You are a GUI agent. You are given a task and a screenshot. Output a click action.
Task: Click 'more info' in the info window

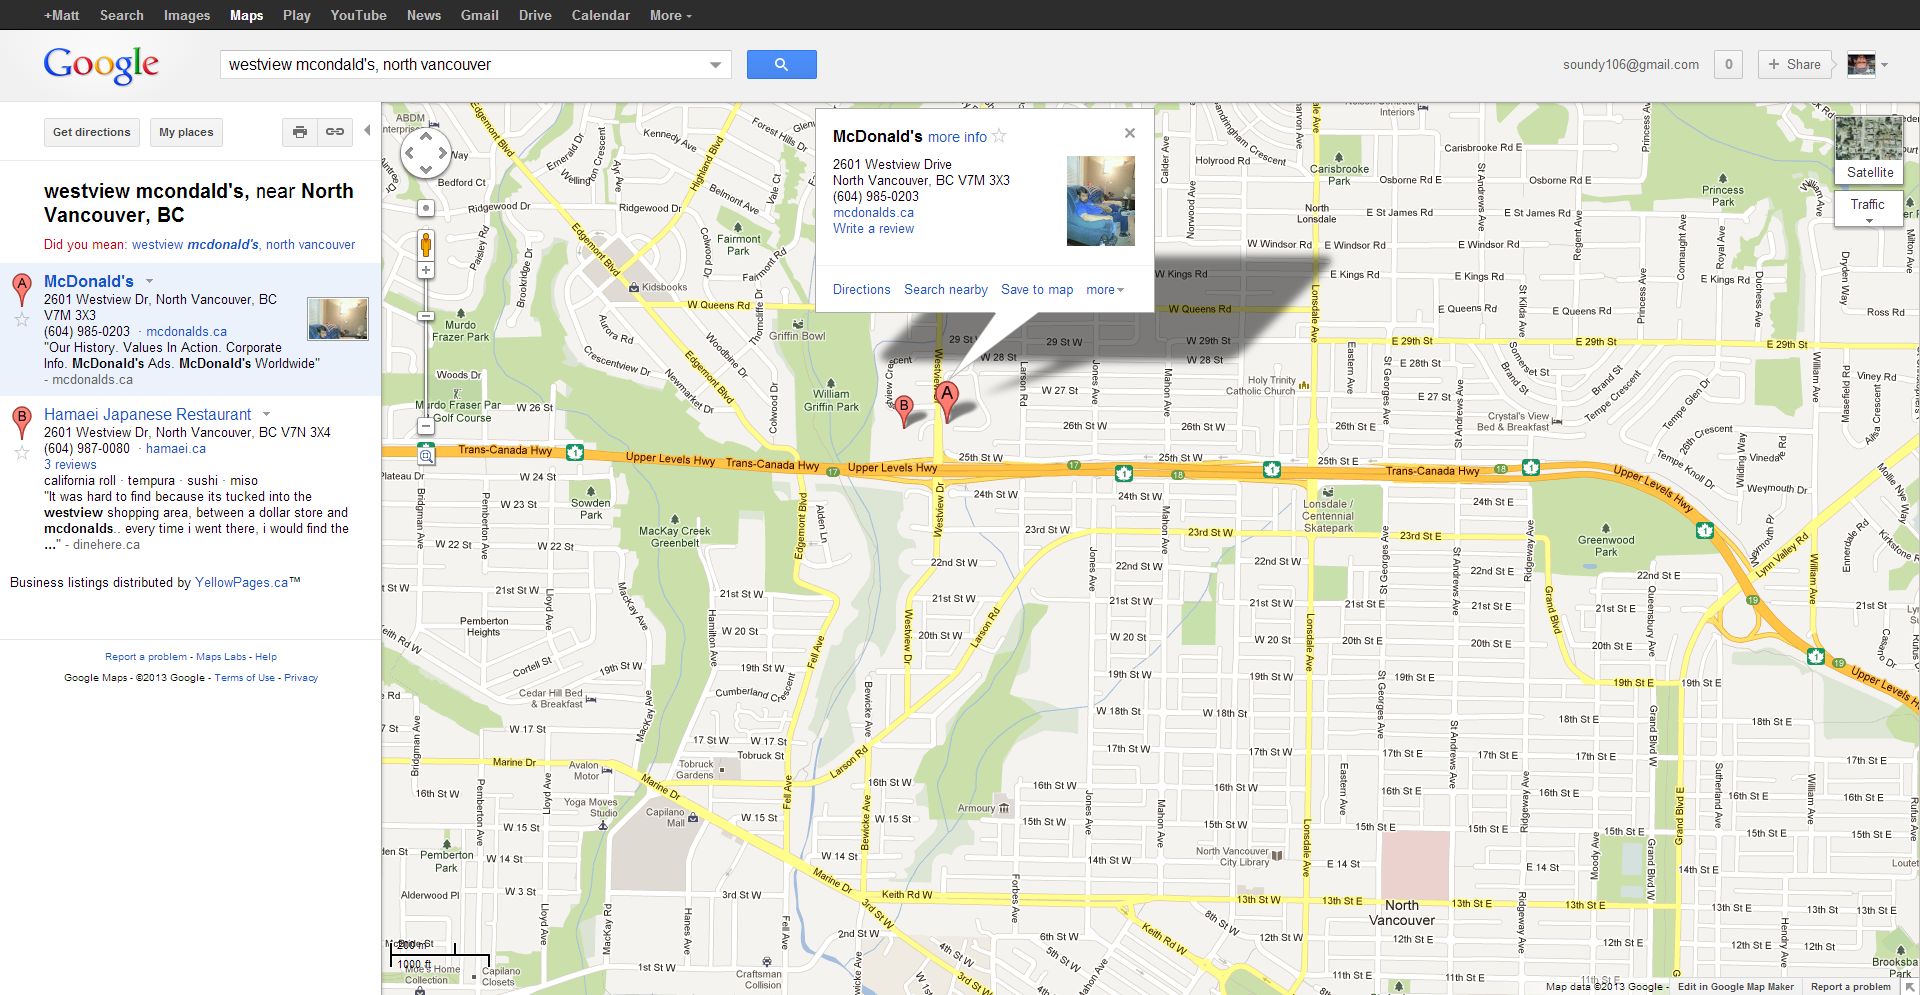(957, 137)
